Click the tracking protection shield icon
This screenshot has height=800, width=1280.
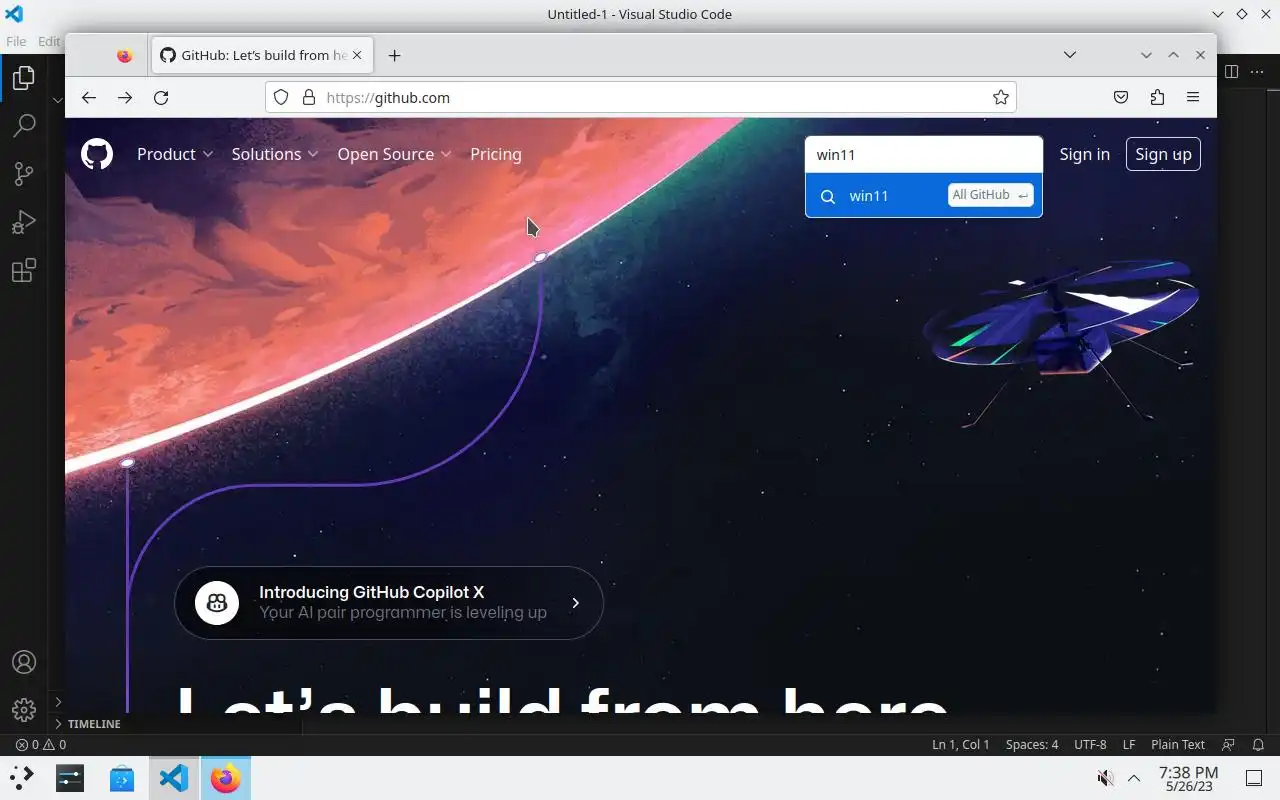(281, 97)
